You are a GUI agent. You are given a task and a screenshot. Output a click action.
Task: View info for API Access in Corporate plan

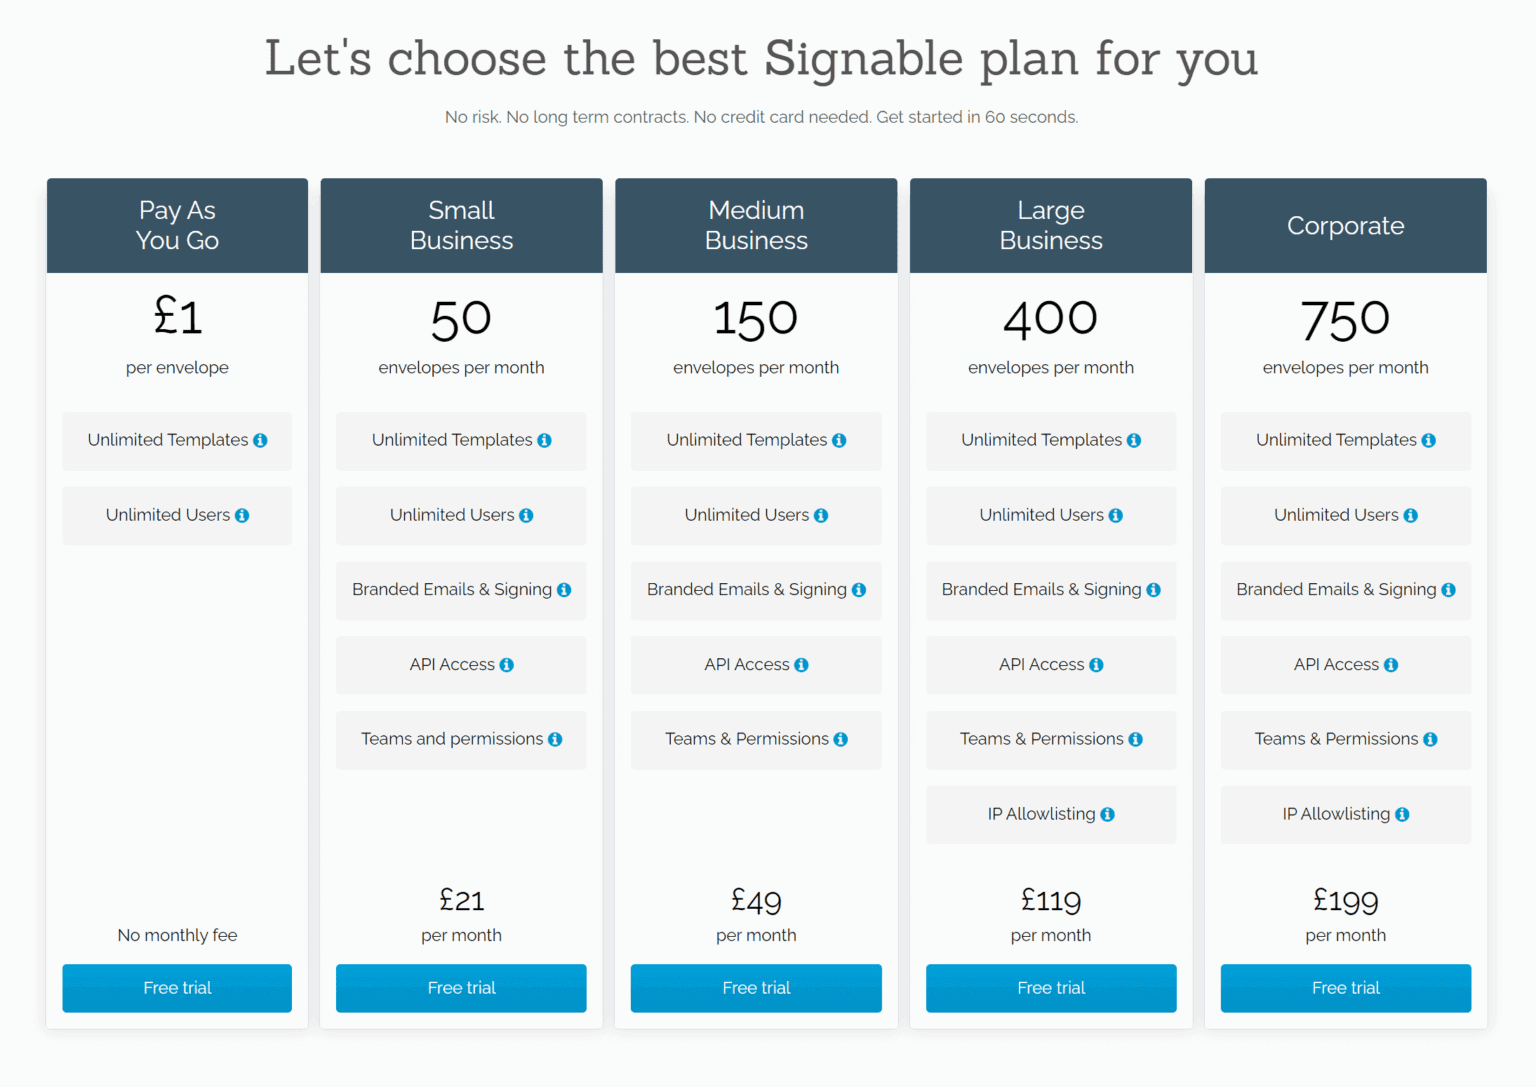point(1391,664)
